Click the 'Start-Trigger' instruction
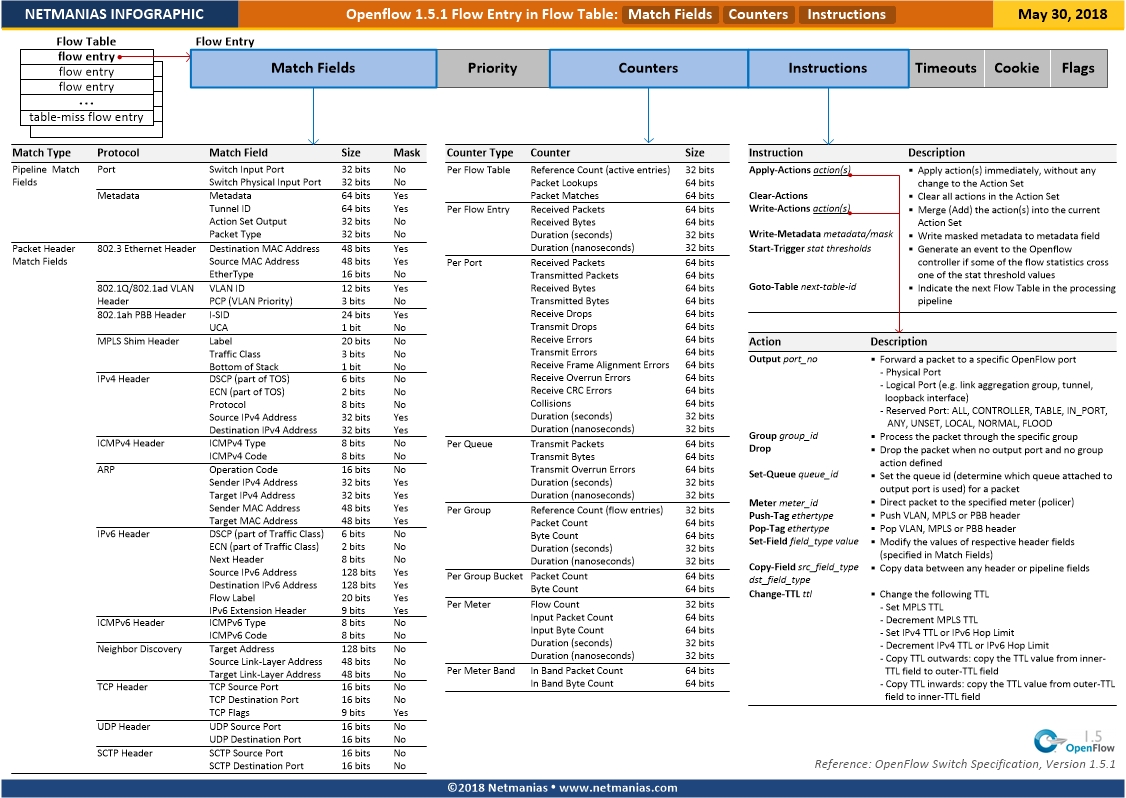 tap(810, 249)
